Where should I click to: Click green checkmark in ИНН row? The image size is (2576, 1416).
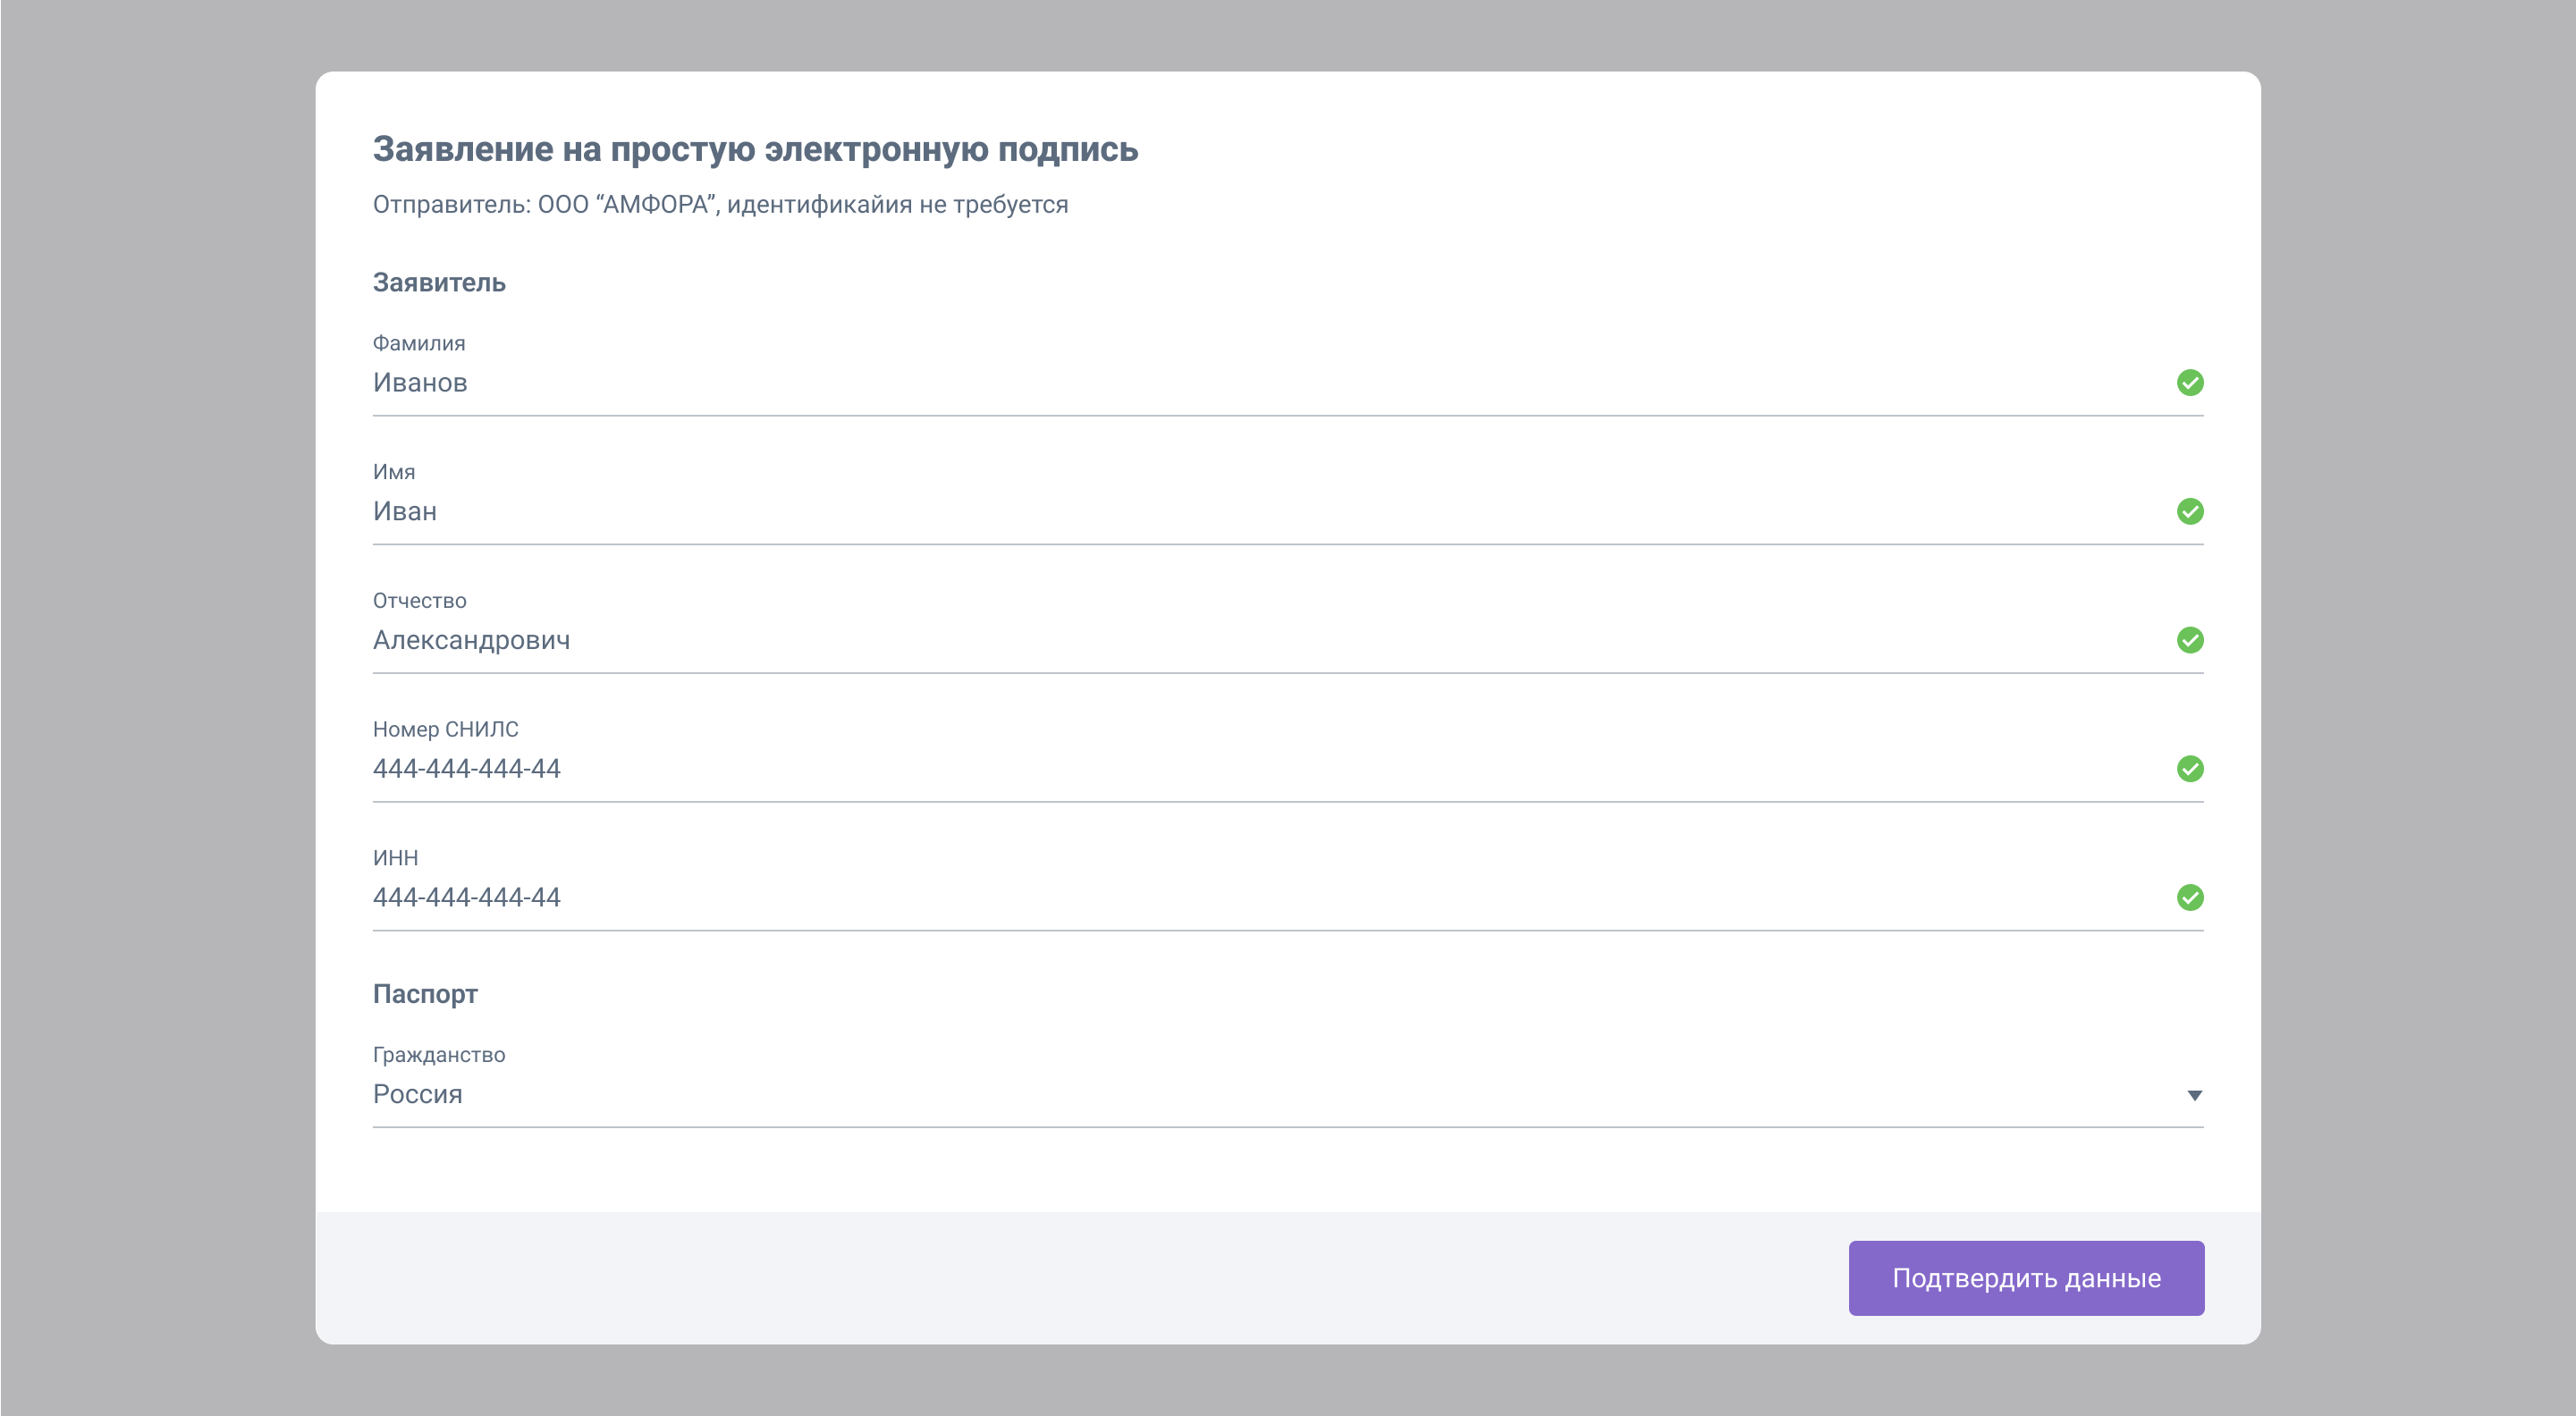coord(2189,898)
